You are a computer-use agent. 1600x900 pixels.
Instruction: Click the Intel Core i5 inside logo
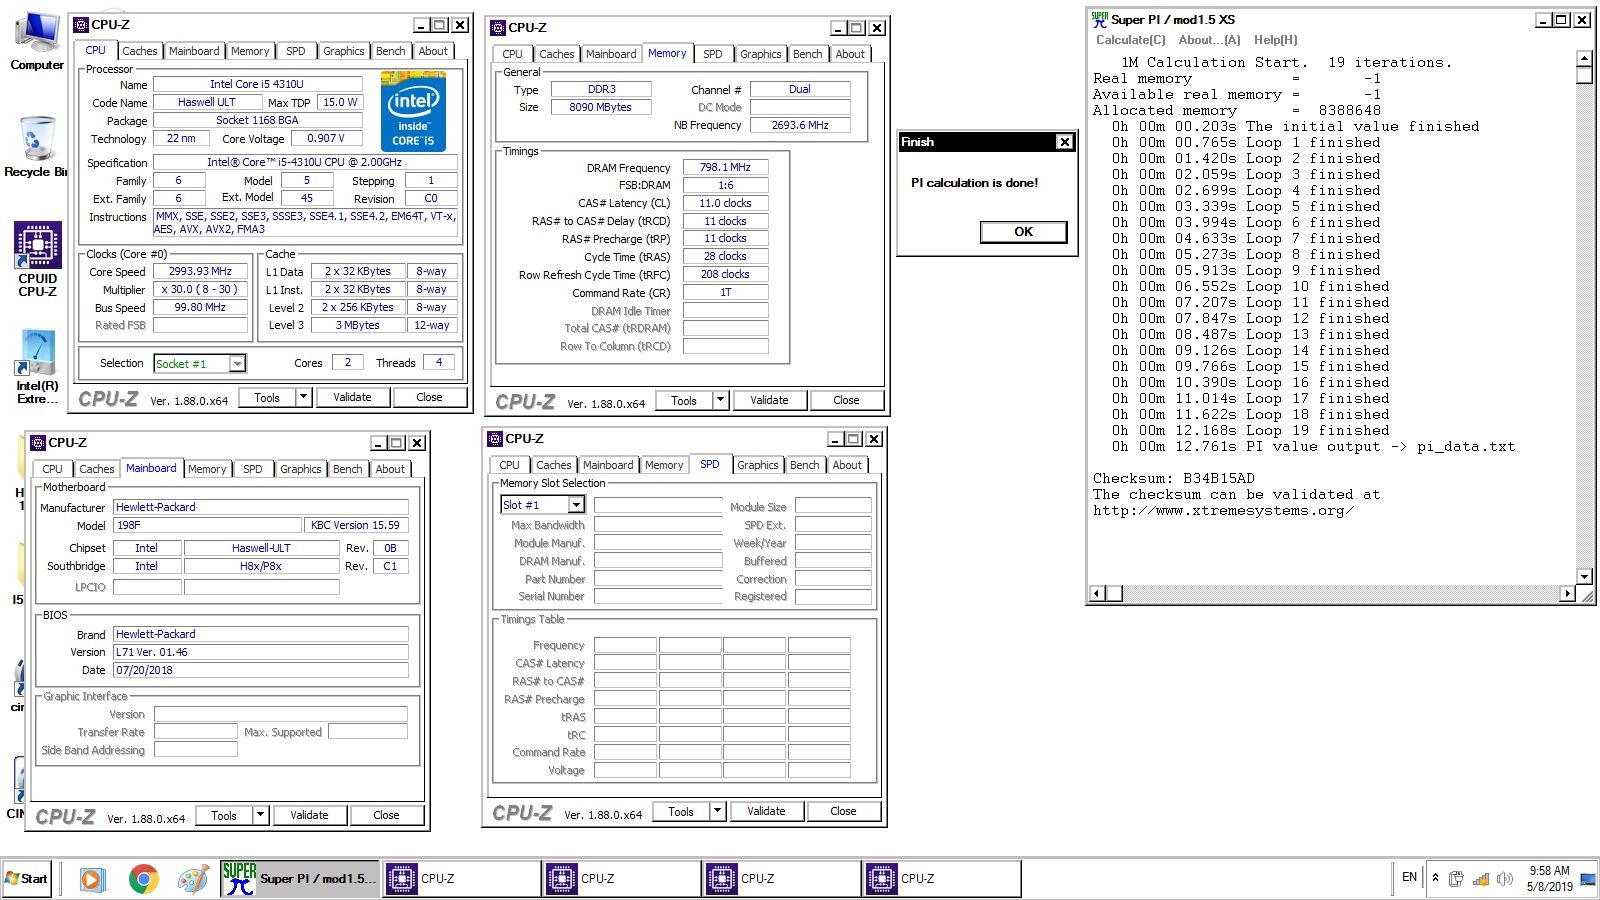pyautogui.click(x=413, y=111)
